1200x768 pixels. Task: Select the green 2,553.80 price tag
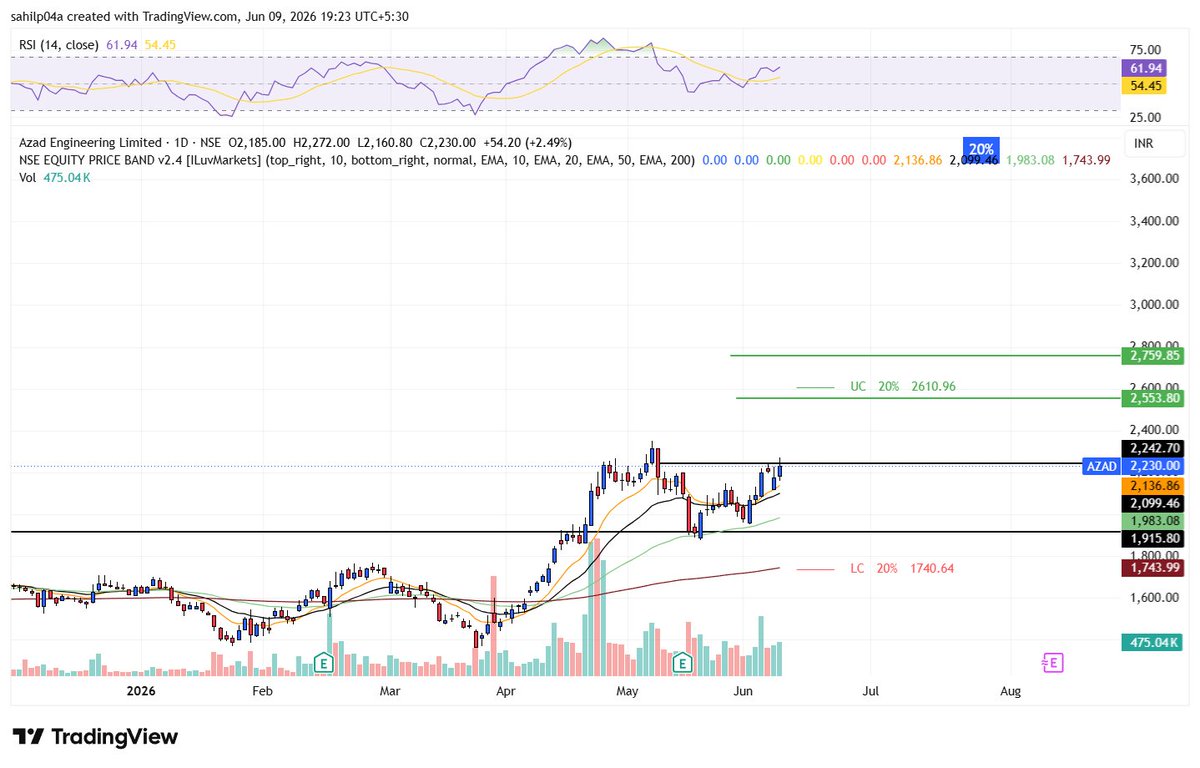(1153, 398)
